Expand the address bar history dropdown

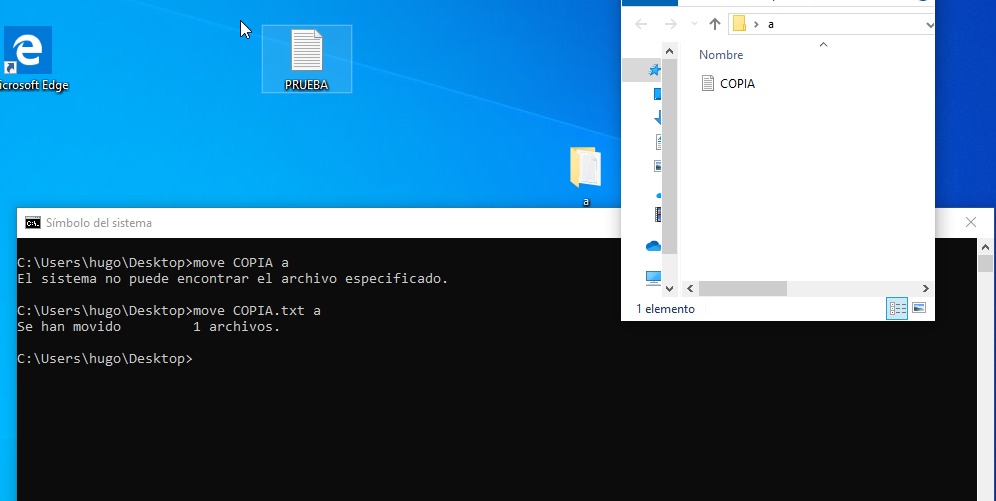click(x=929, y=24)
